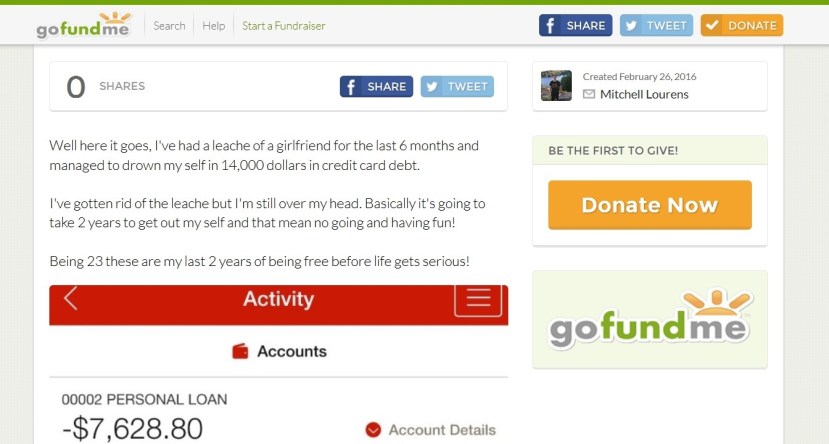This screenshot has height=444, width=829.
Task: Click the header Twitter TWEET button
Action: click(x=656, y=25)
